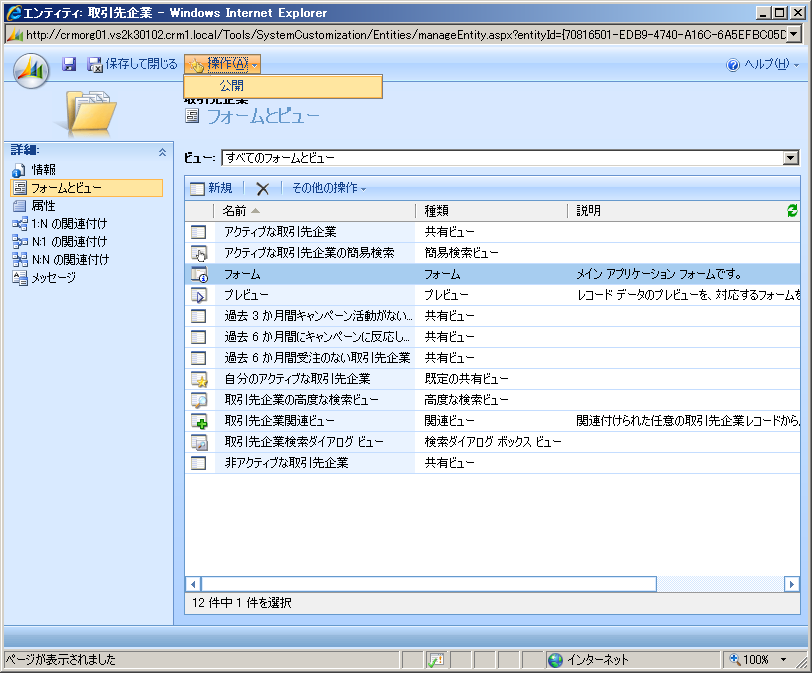The image size is (812, 673).
Task: Click the プレビュー row icon
Action: click(199, 296)
